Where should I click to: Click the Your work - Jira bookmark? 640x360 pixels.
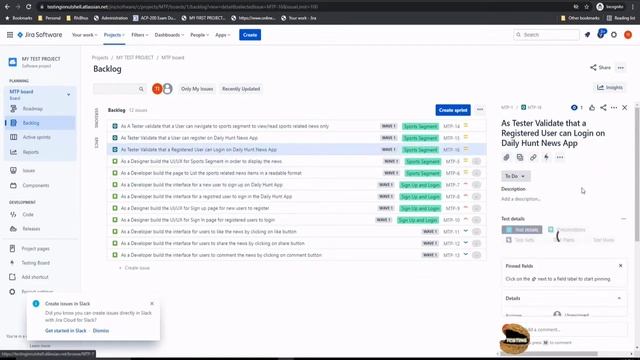pos(299,18)
